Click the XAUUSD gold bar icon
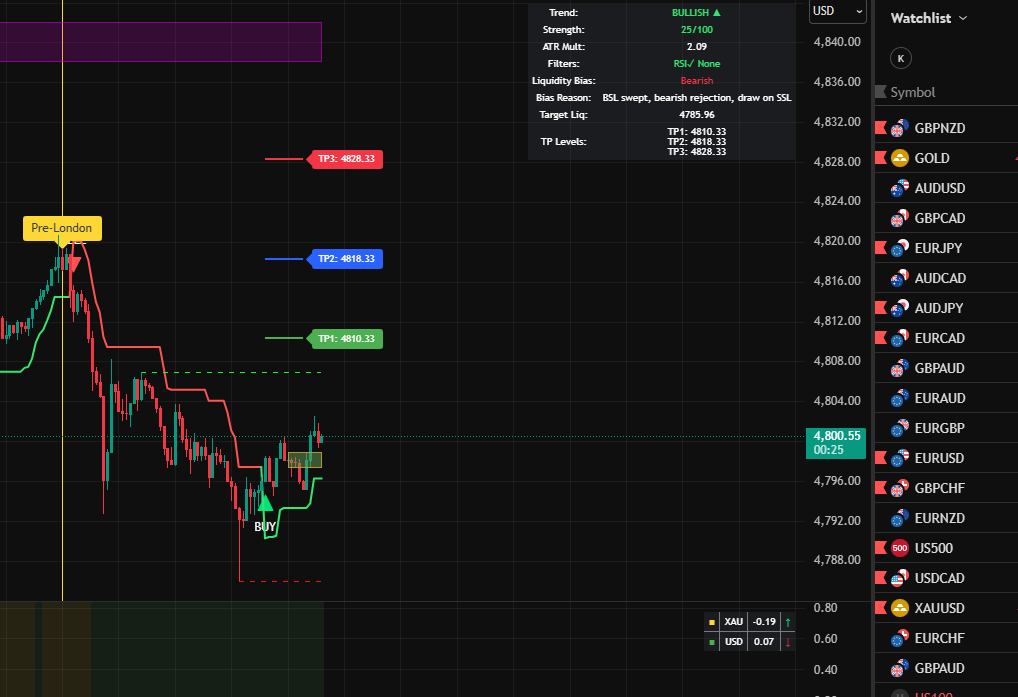1018x697 pixels. coord(899,608)
